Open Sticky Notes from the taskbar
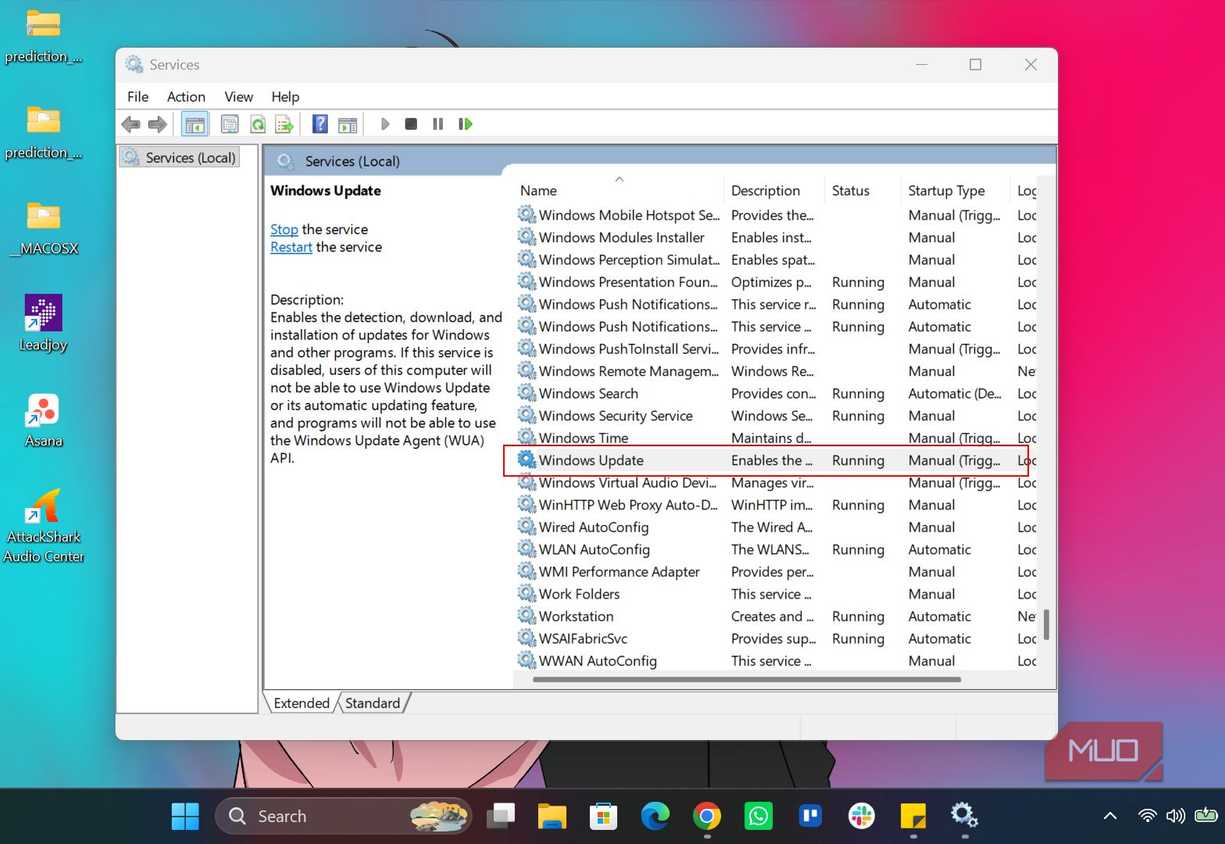 click(x=913, y=816)
